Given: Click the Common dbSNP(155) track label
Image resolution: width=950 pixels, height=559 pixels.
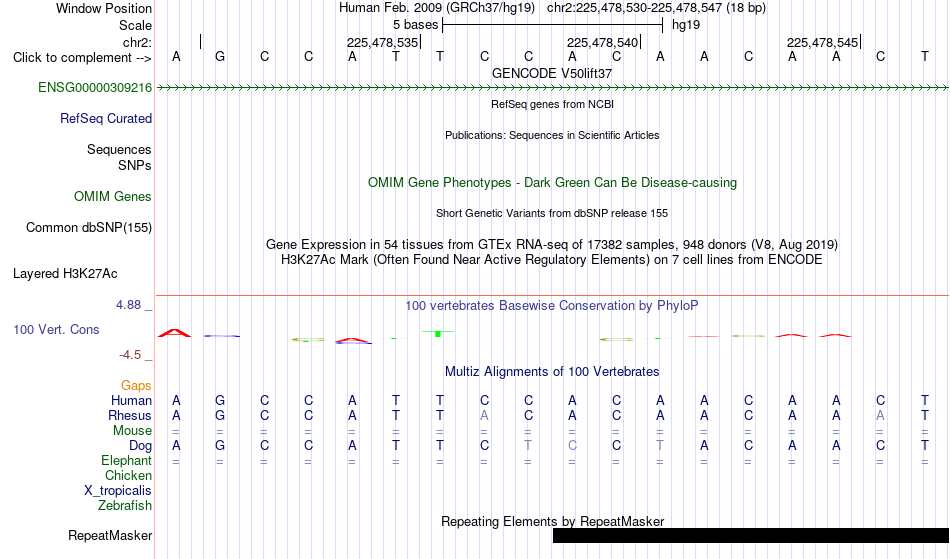Looking at the screenshot, I should 89,228.
